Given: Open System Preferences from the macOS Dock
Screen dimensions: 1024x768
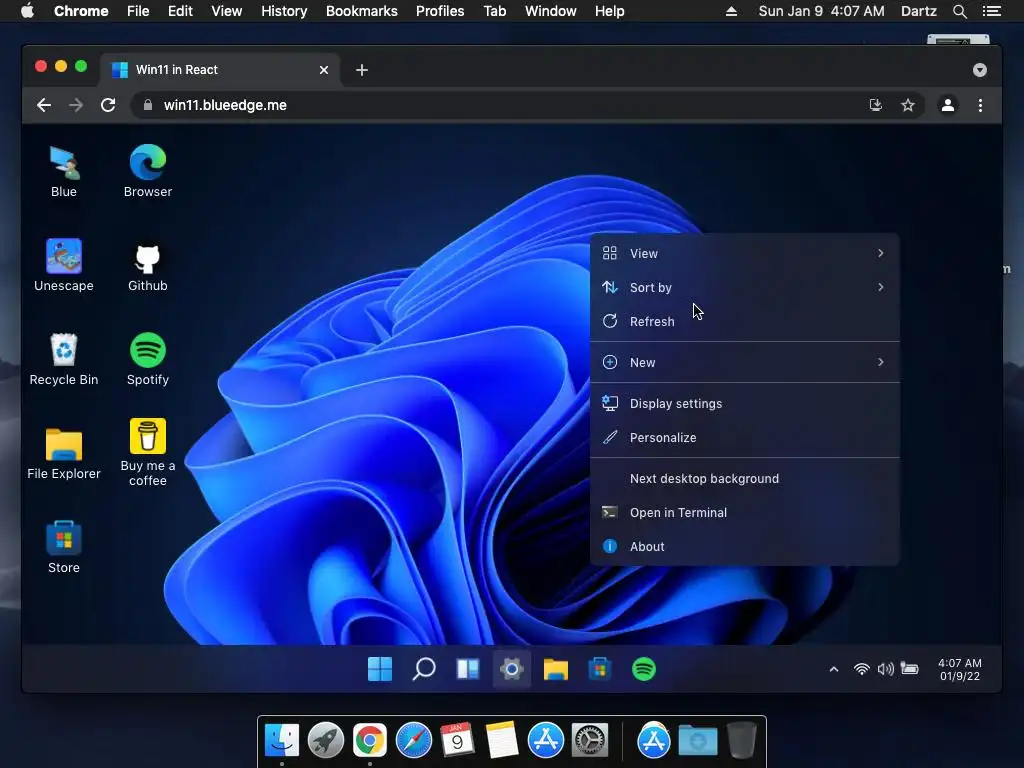Looking at the screenshot, I should point(590,741).
